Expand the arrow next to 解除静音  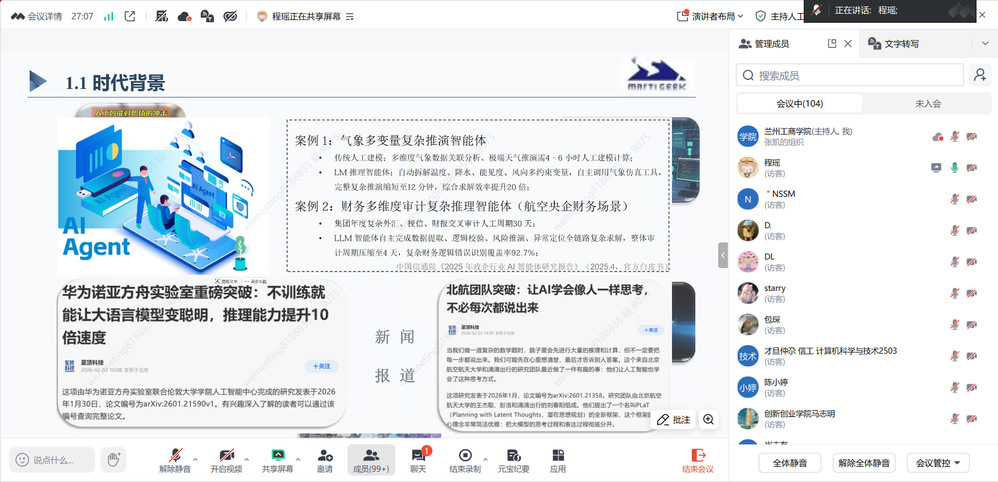click(195, 459)
